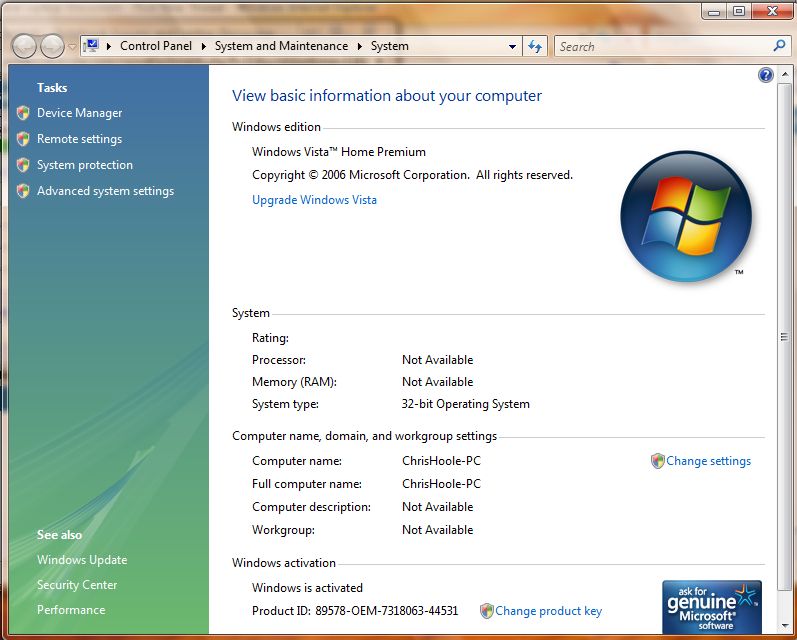Viewport: 797px width, 640px height.
Task: Click the 32-bit Operating System value
Action: pyautogui.click(x=466, y=404)
